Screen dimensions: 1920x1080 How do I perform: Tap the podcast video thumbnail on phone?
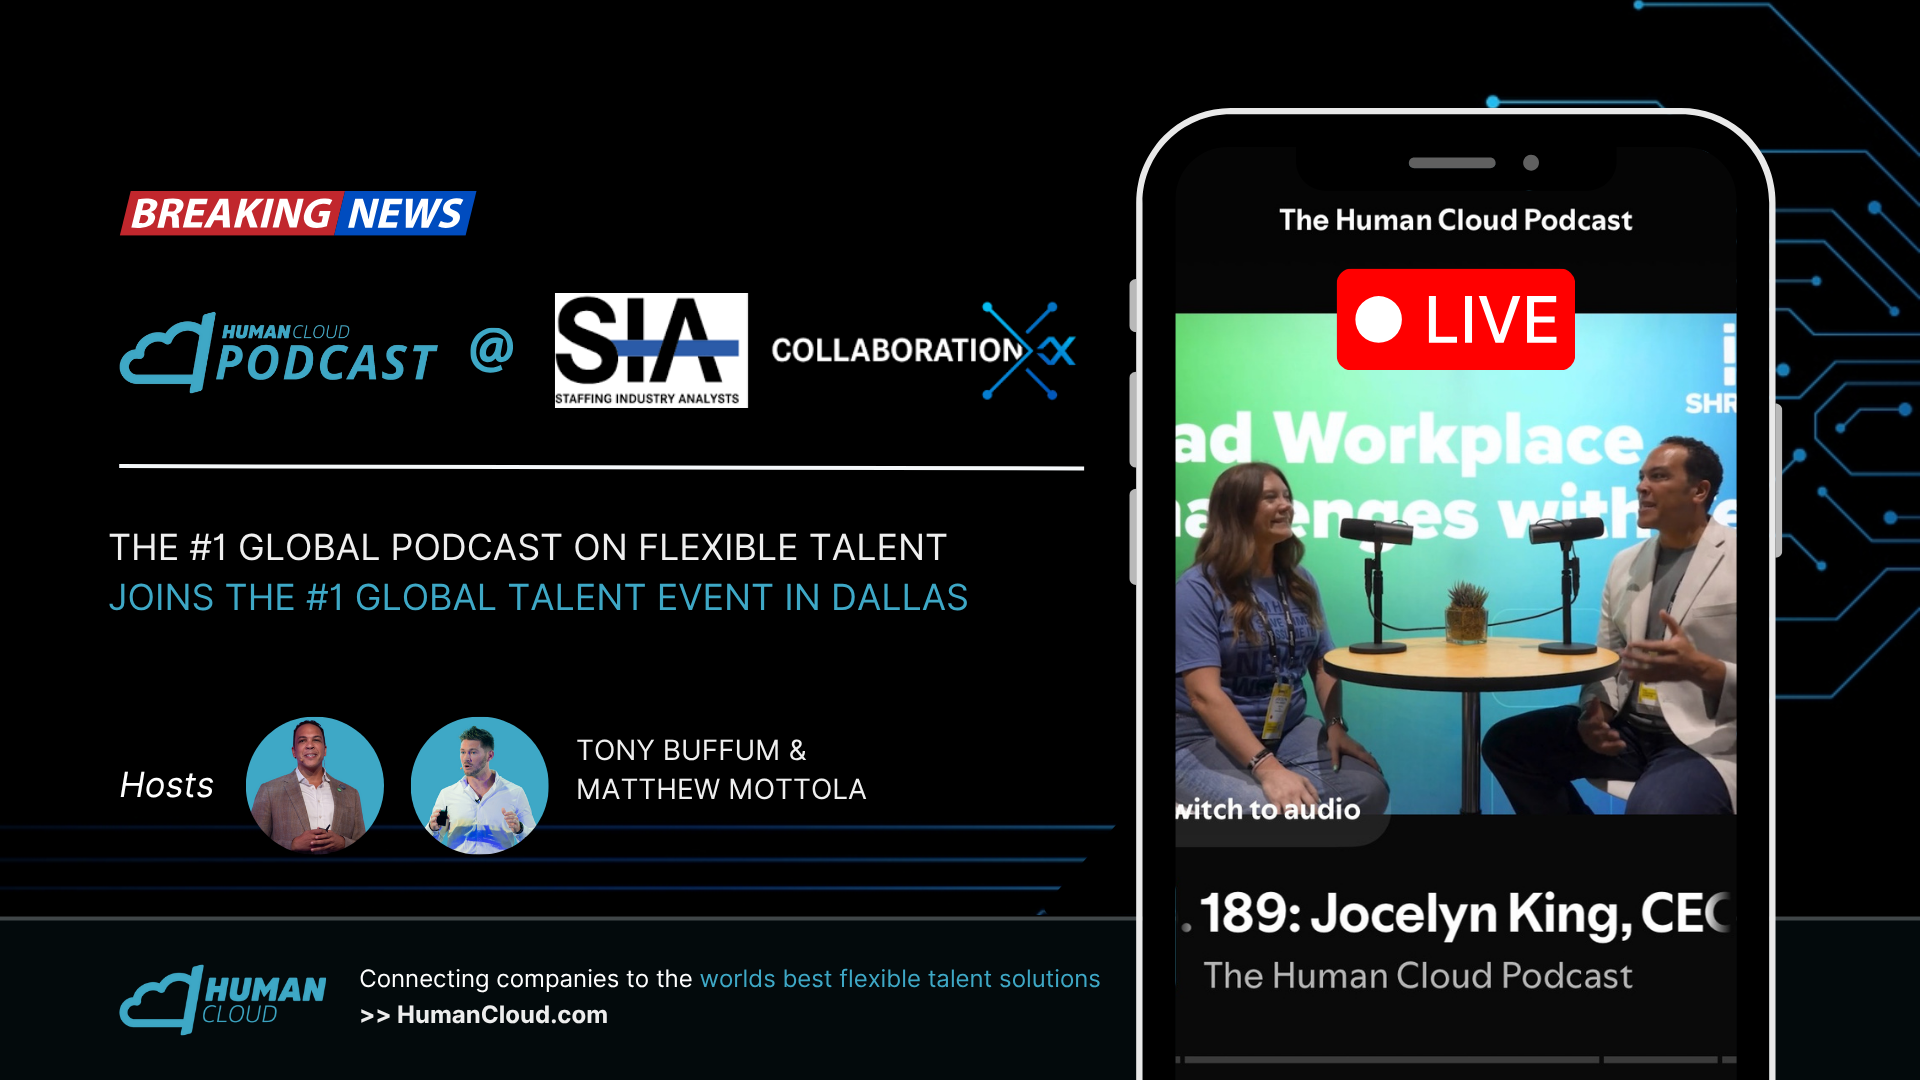click(x=1456, y=564)
